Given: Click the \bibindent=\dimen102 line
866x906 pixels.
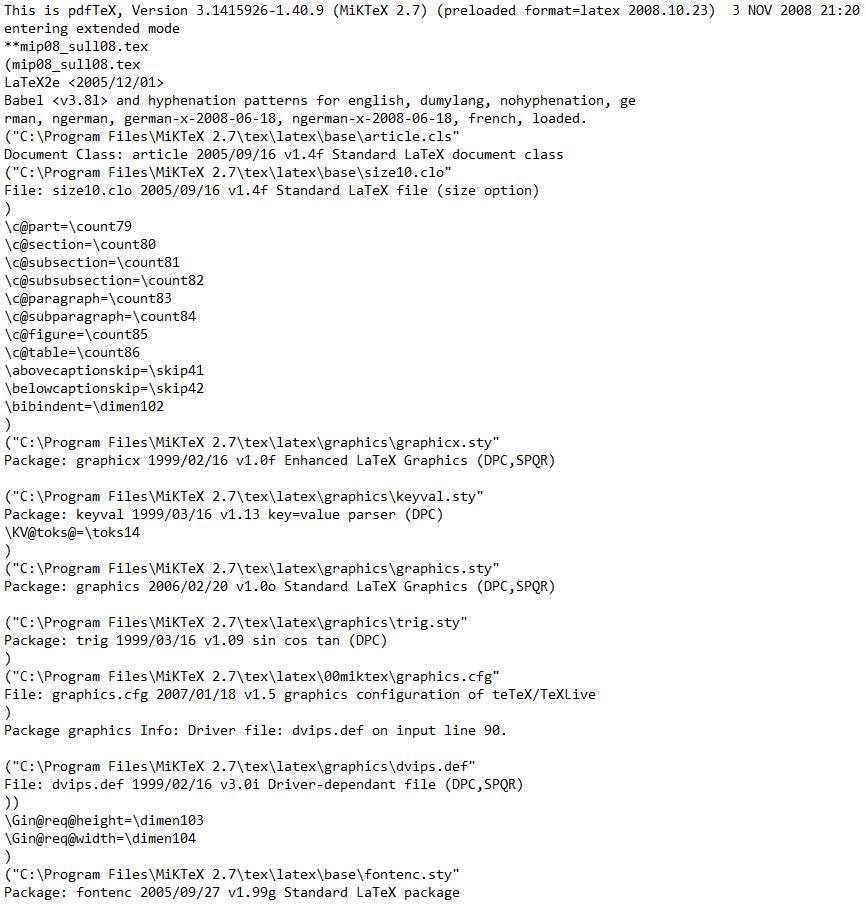Looking at the screenshot, I should click(84, 406).
